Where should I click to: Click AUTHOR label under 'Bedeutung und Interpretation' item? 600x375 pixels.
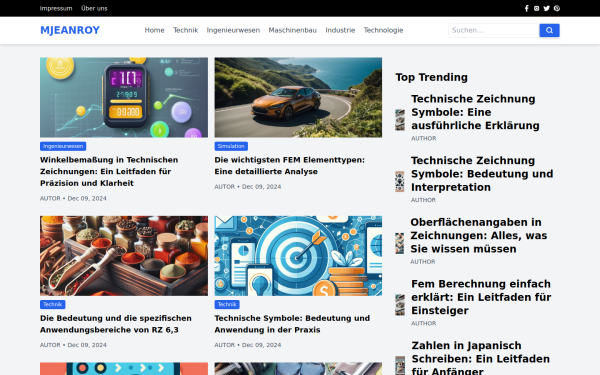click(424, 200)
